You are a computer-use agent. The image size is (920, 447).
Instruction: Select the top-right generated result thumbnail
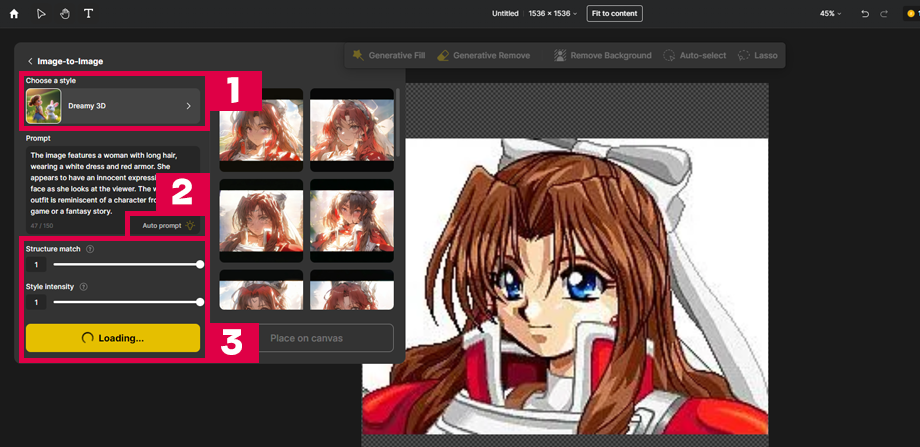[352, 130]
